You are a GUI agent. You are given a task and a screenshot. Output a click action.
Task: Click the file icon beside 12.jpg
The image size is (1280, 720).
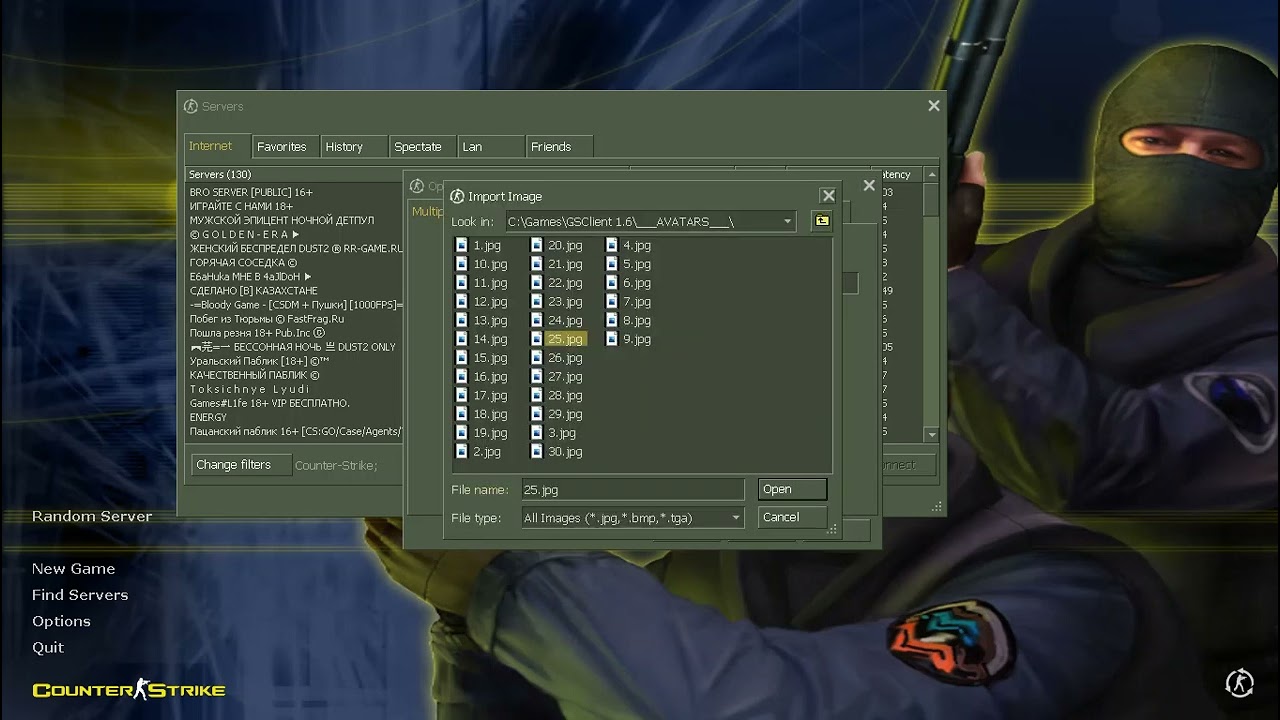coord(461,302)
